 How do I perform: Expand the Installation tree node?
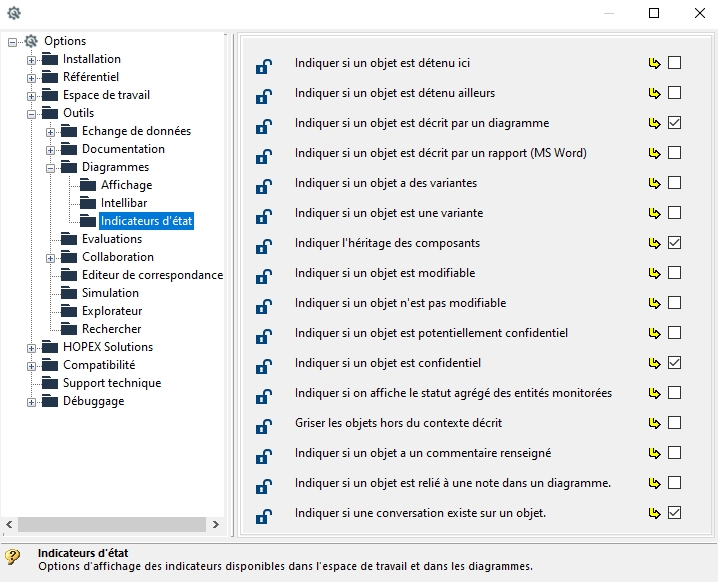(32, 59)
